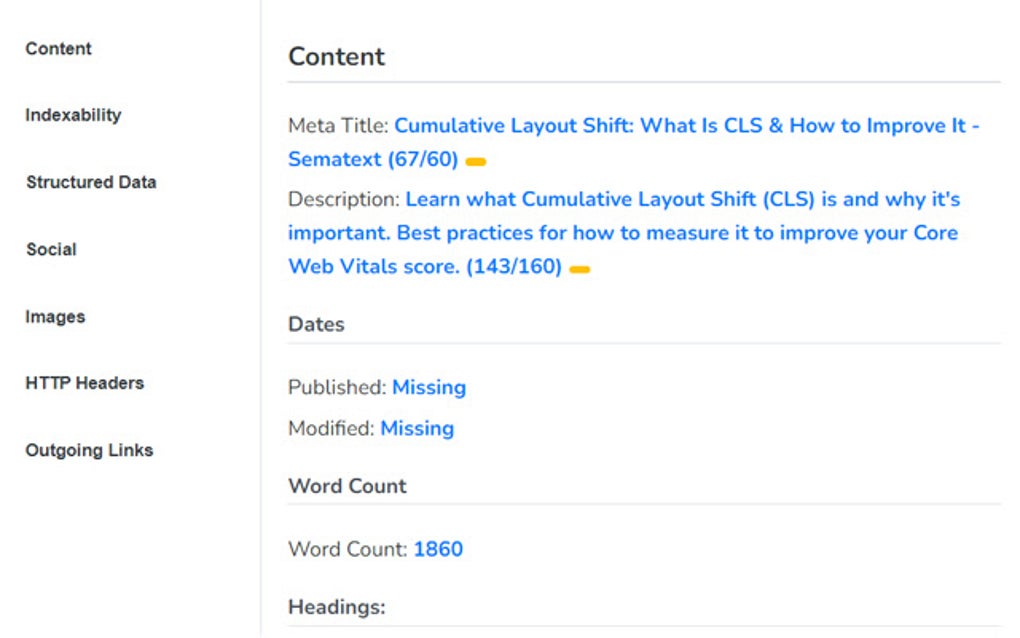Click the yellow warning dash after meta title
Screen dimensions: 1020x638
point(476,162)
